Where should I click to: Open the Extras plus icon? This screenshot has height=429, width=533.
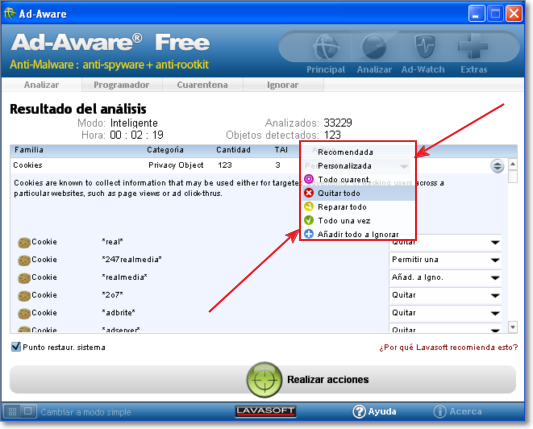pos(473,46)
